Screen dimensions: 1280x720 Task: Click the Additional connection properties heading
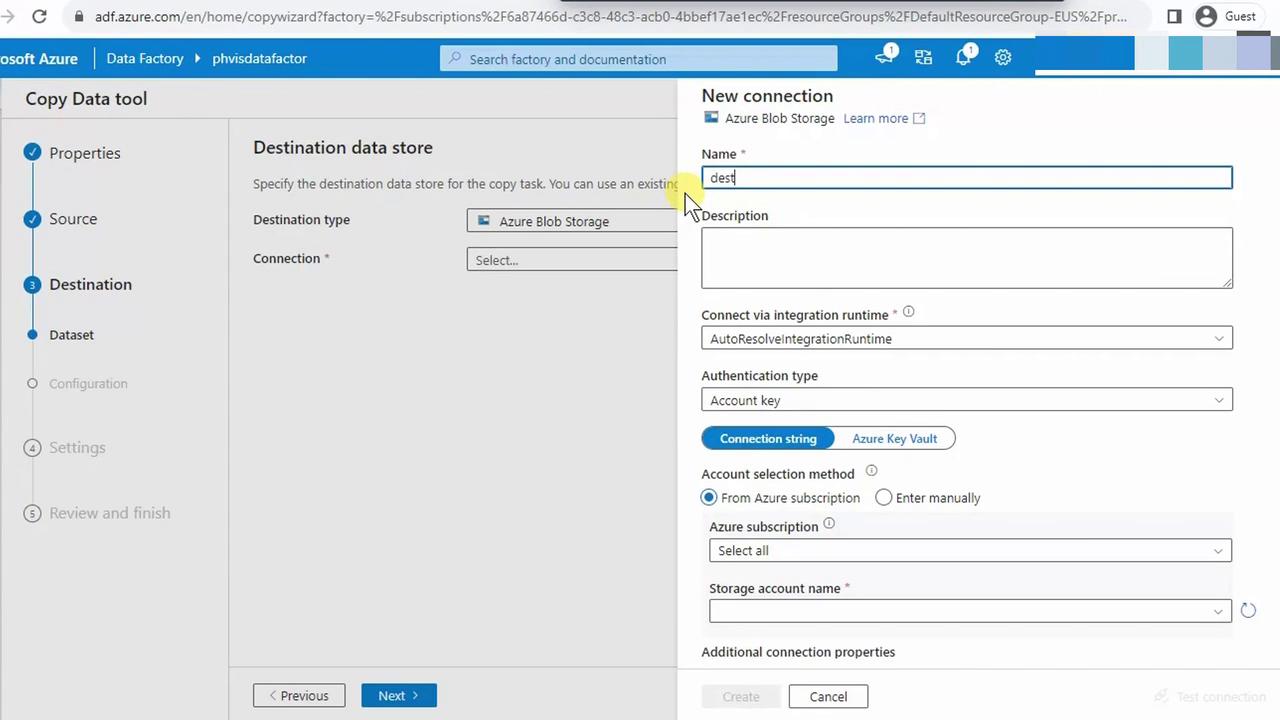coord(798,652)
